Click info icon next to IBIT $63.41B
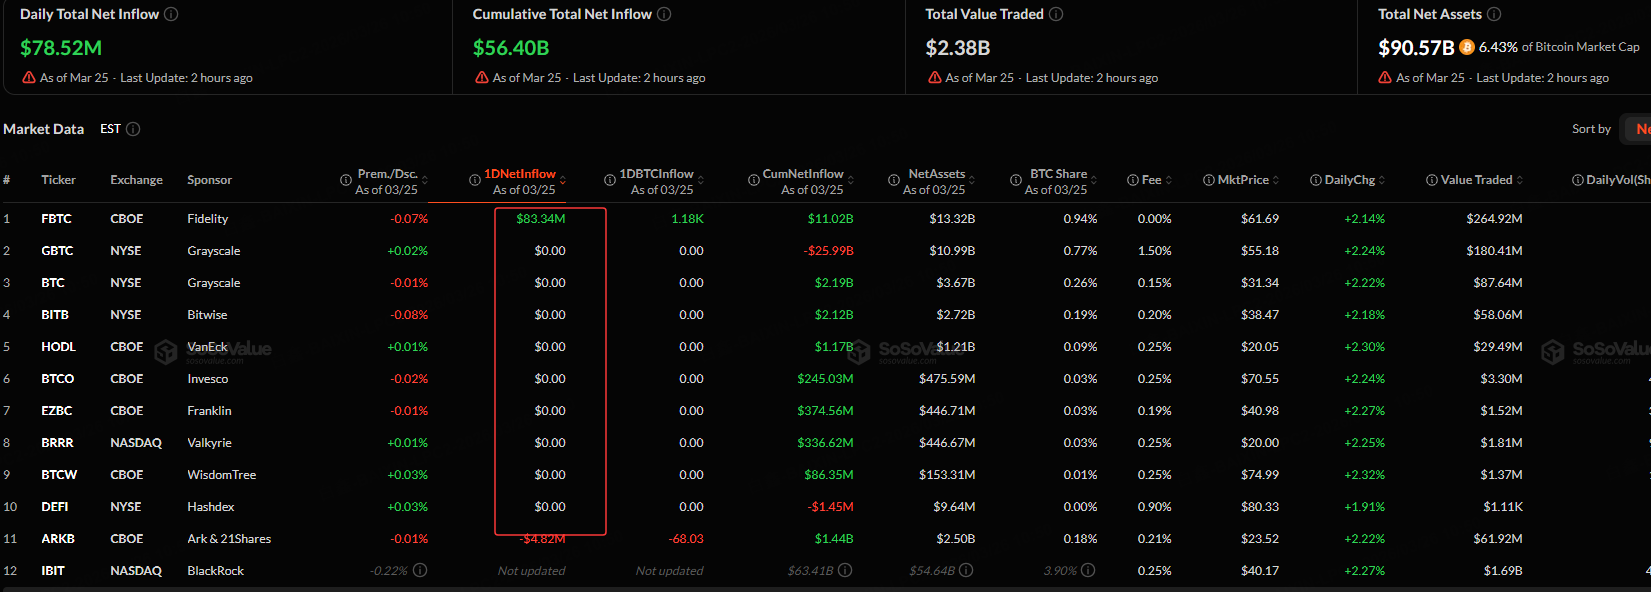This screenshot has width=1651, height=592. point(845,570)
